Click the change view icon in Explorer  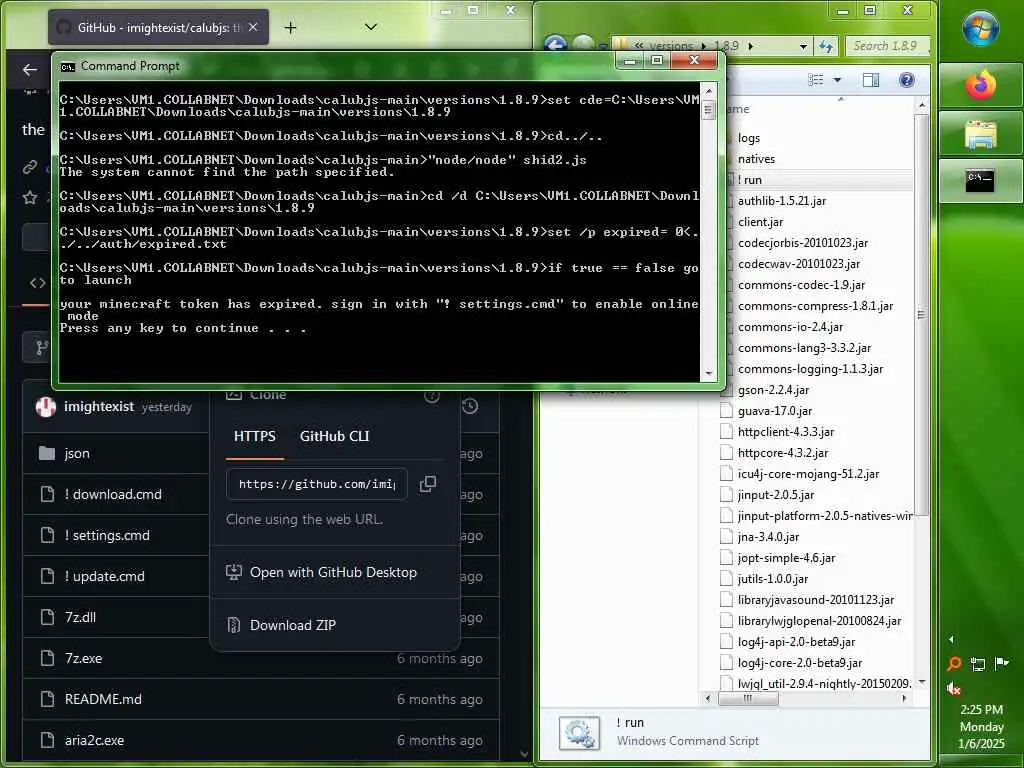816,80
